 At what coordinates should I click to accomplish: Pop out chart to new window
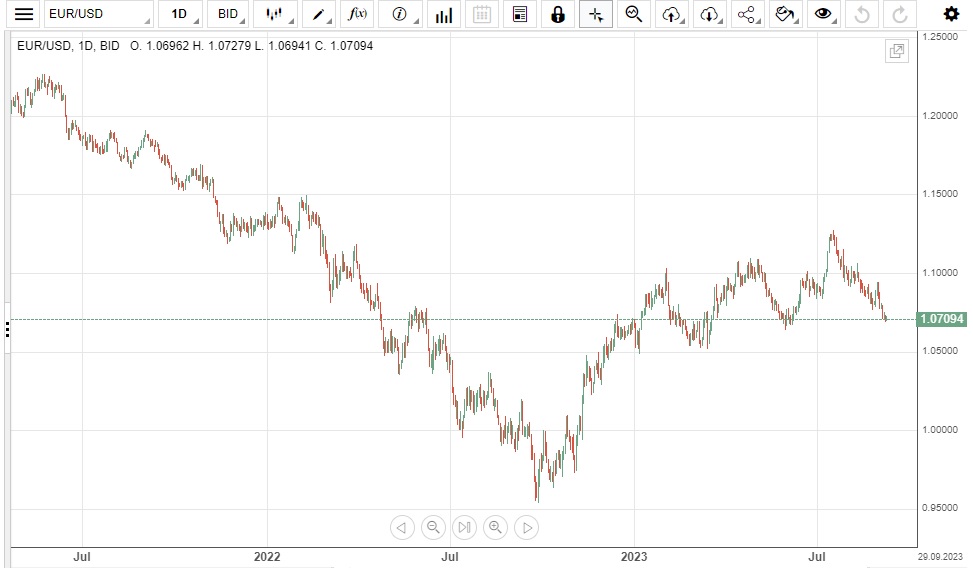point(896,52)
